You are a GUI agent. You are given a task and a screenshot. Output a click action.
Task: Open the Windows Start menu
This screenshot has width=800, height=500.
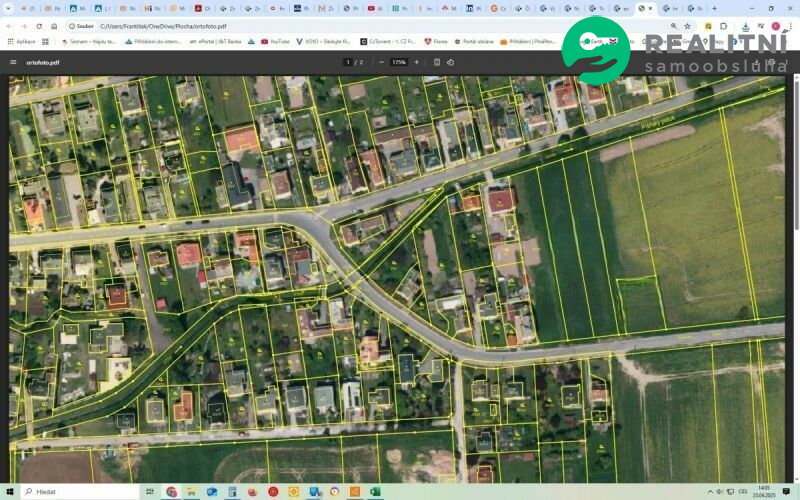[x=9, y=492]
